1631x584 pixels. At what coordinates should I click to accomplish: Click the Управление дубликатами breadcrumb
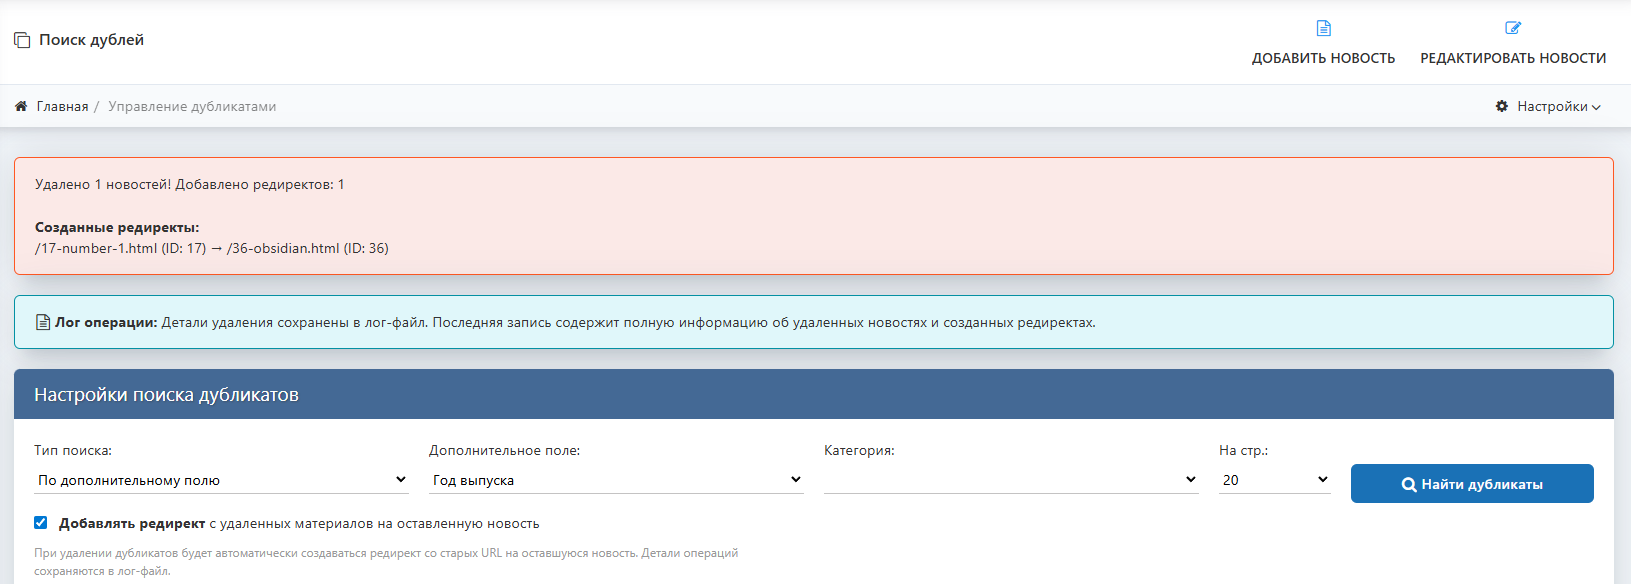[x=192, y=106]
